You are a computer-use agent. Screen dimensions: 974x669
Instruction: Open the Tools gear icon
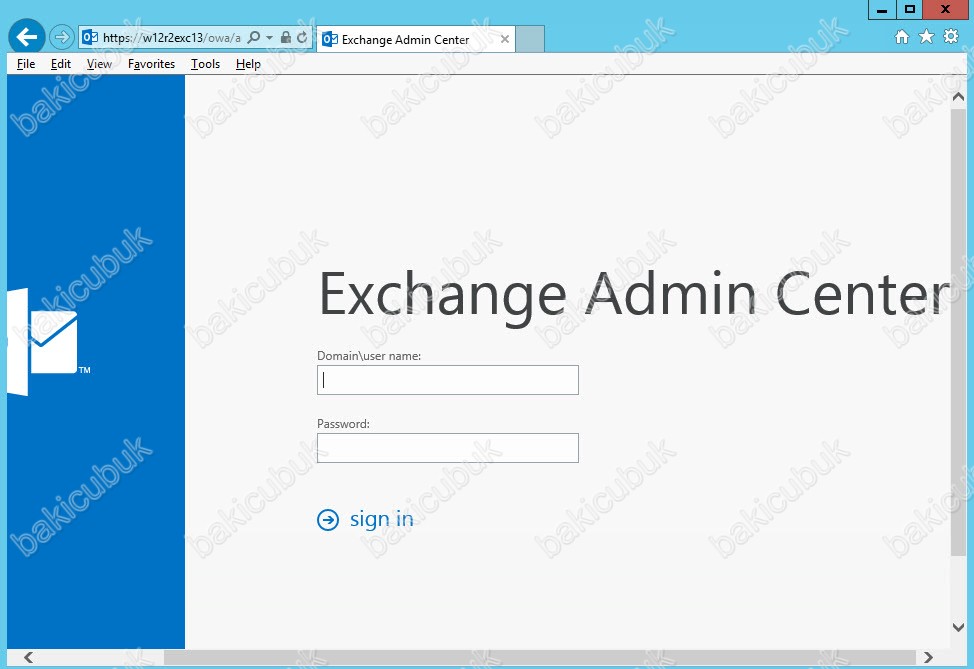tap(951, 37)
